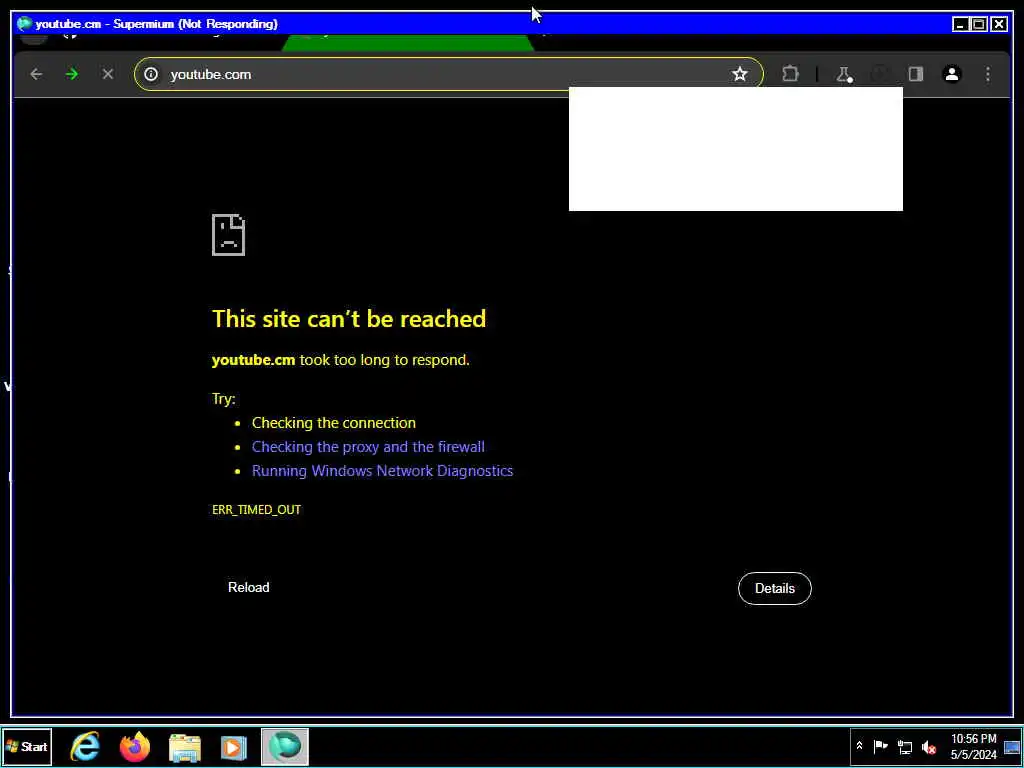Image resolution: width=1024 pixels, height=768 pixels.
Task: Toggle the browser side panel icon
Action: coord(916,74)
